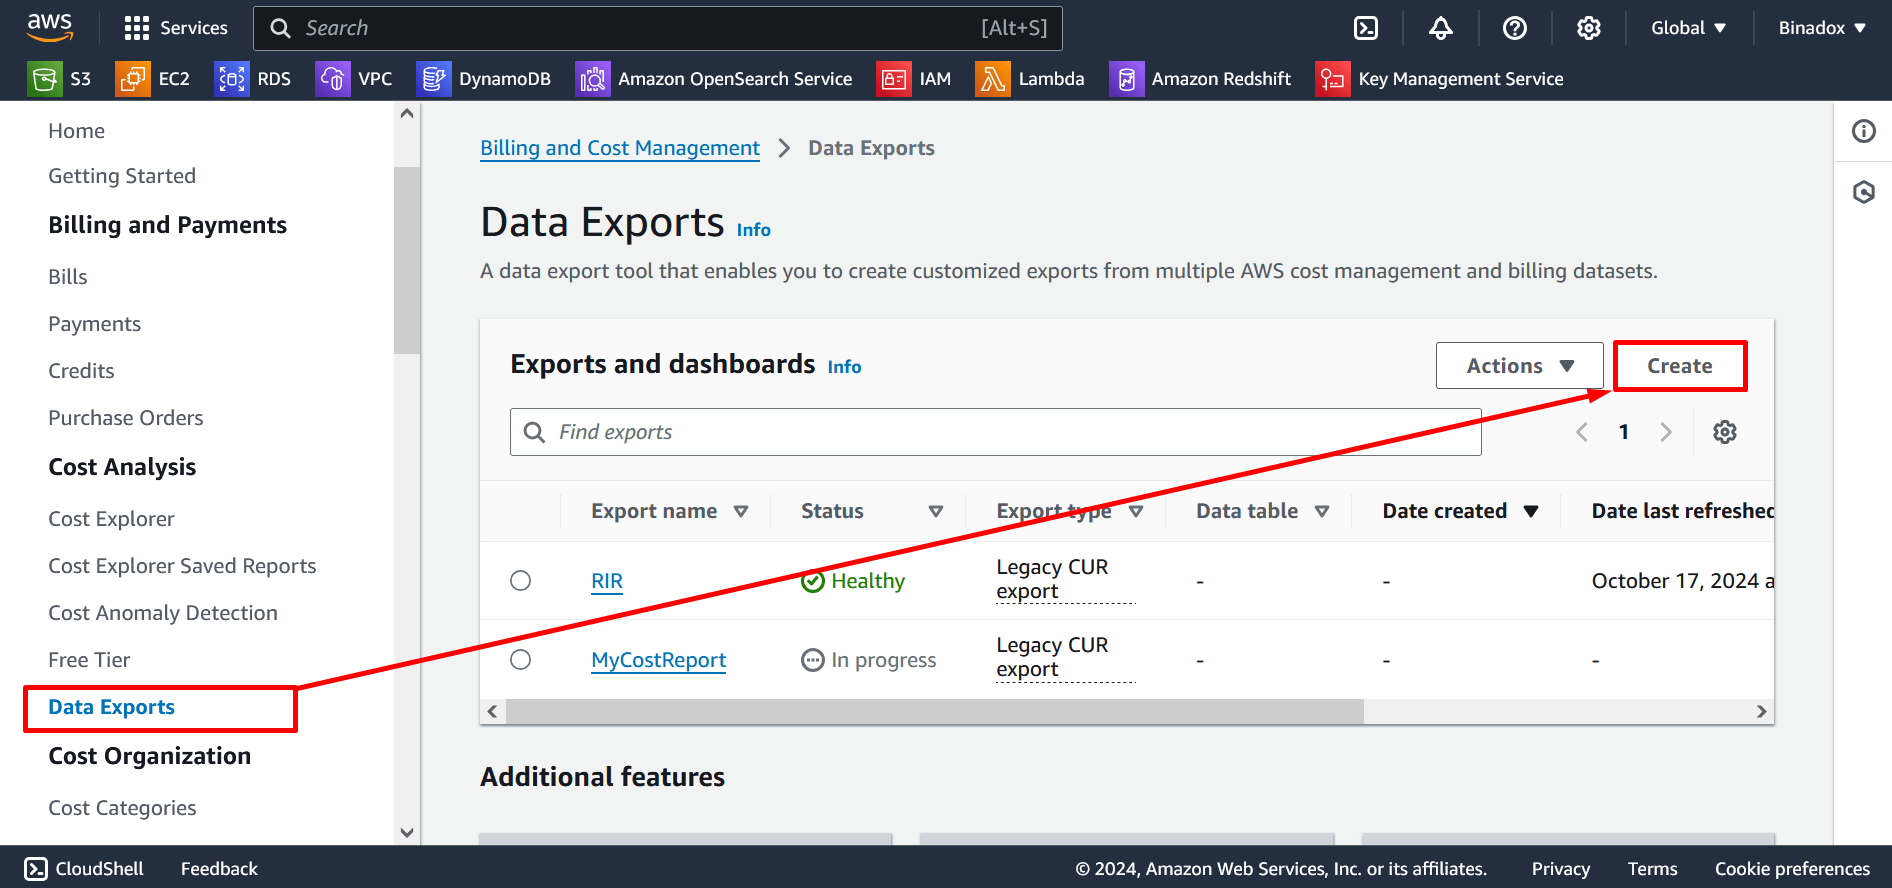1892x888 pixels.
Task: Click the sidebar vertical scrollbar thumb
Action: click(407, 260)
